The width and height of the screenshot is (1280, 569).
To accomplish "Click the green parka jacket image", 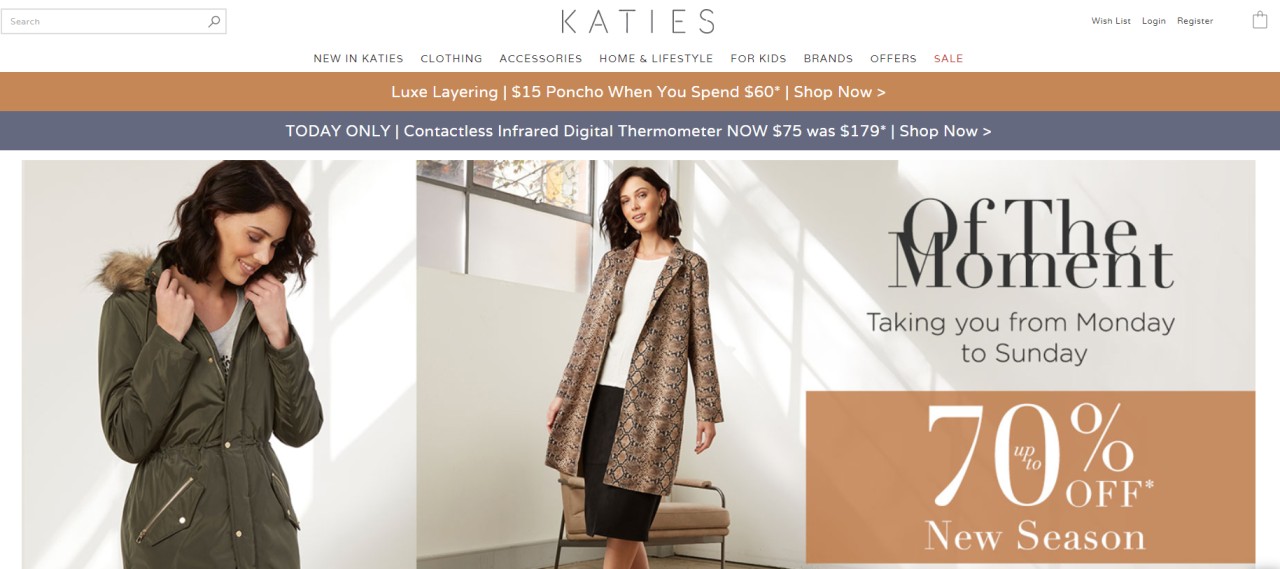I will click(x=219, y=364).
